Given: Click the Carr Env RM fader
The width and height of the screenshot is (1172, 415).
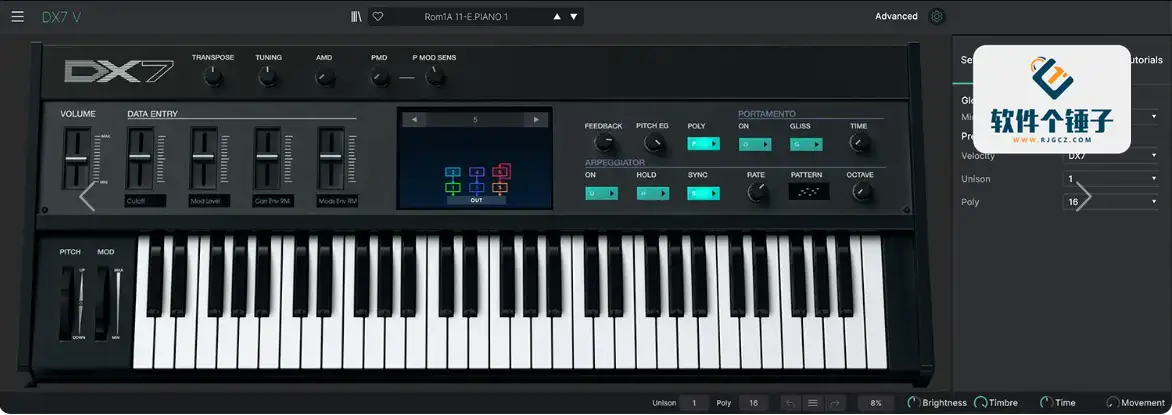Looking at the screenshot, I should coord(268,159).
